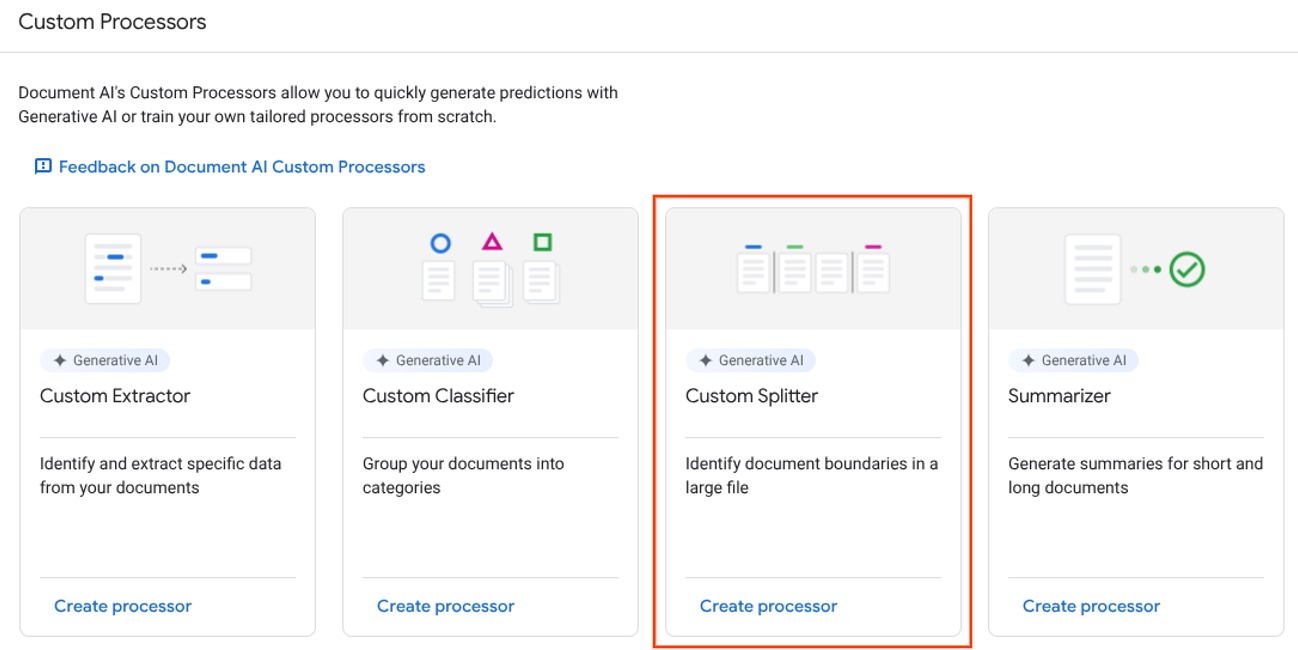
Task: Click the Custom Classifier shapes illustration
Action: coord(490,269)
